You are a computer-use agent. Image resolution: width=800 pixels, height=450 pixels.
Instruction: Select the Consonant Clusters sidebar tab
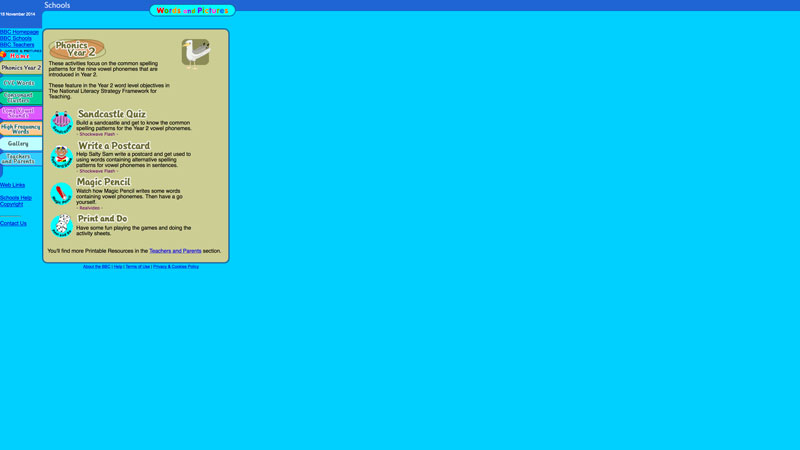(20, 98)
